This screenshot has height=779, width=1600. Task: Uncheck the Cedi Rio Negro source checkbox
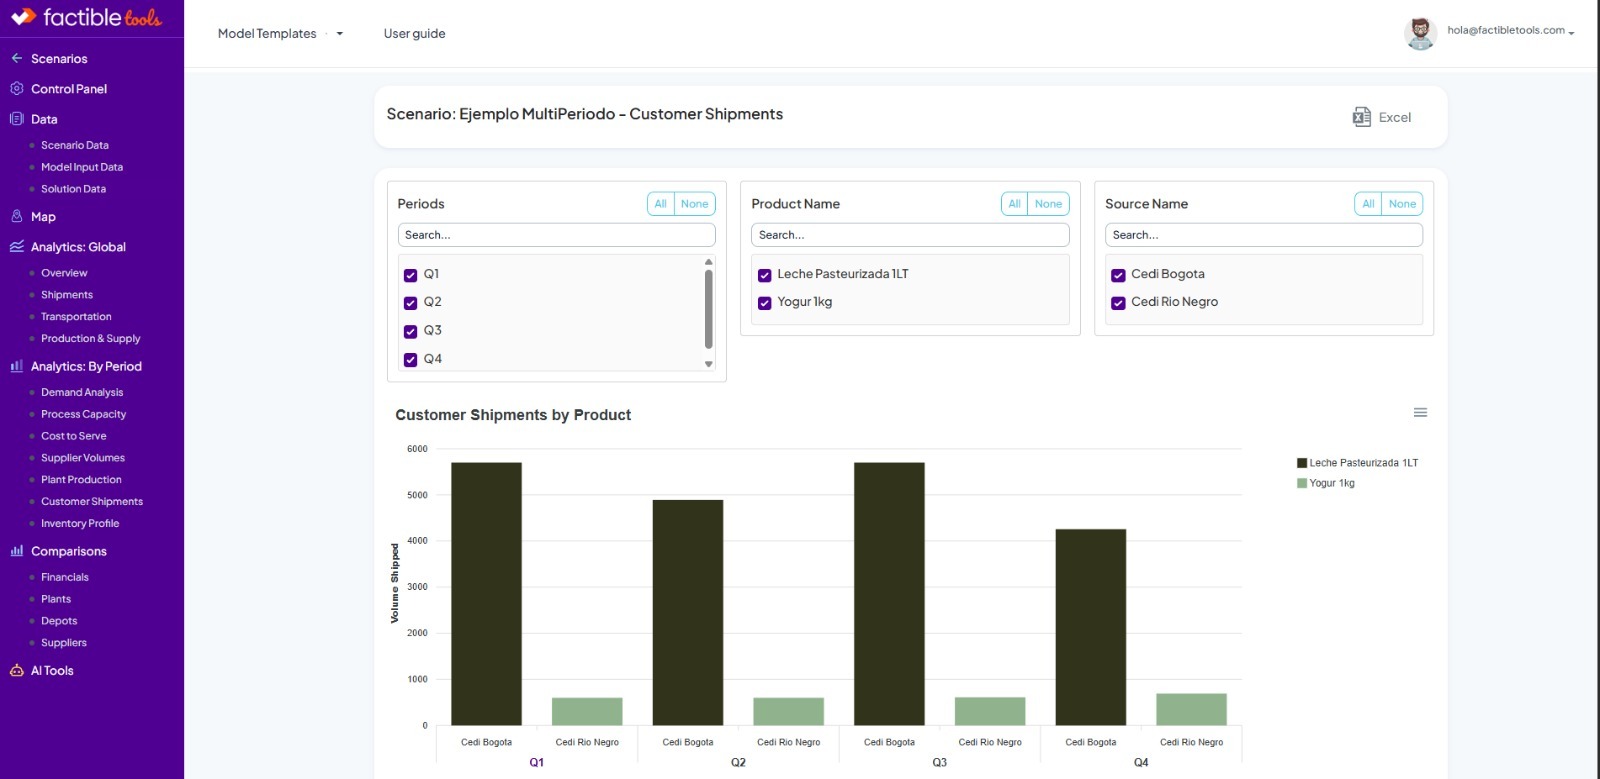pyautogui.click(x=1118, y=303)
